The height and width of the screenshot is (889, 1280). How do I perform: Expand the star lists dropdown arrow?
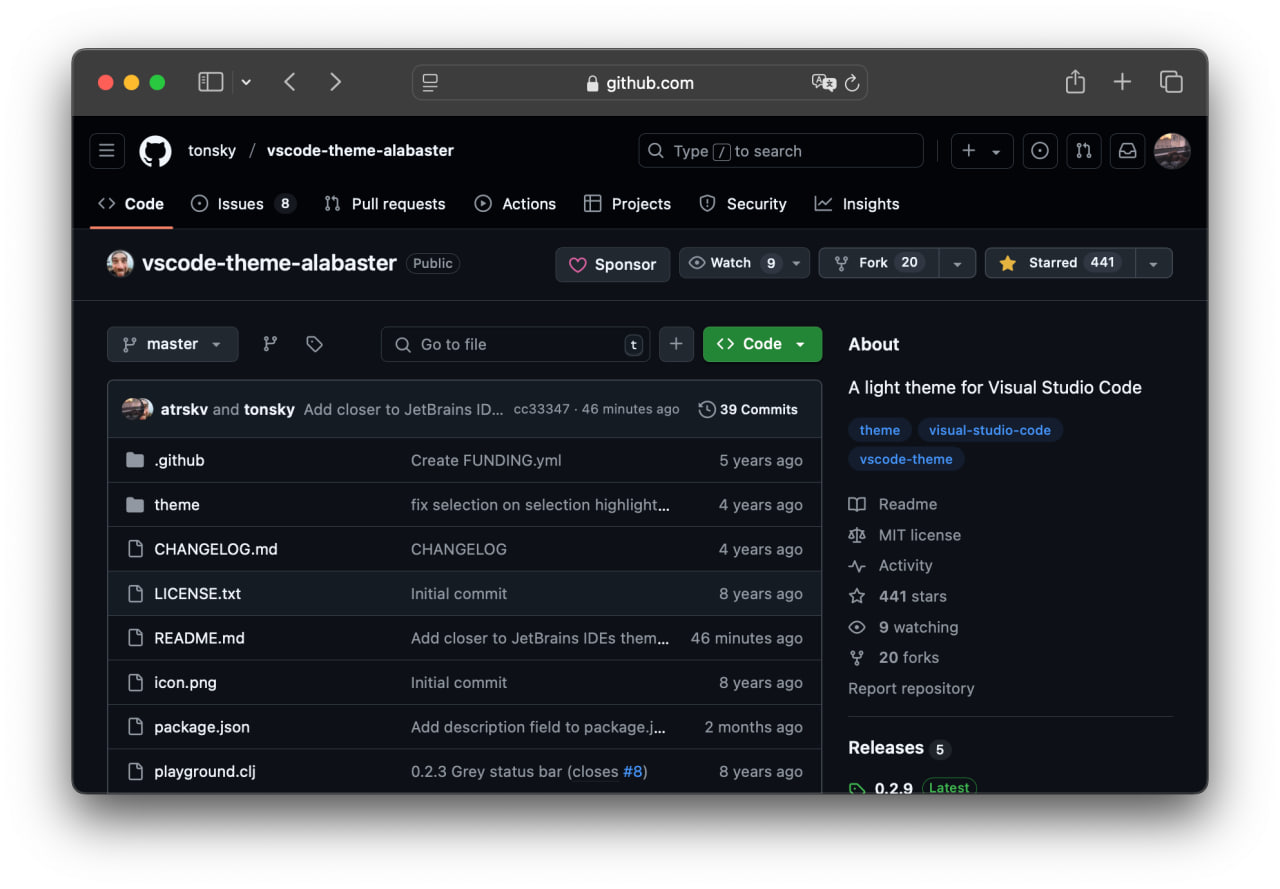pos(1153,263)
